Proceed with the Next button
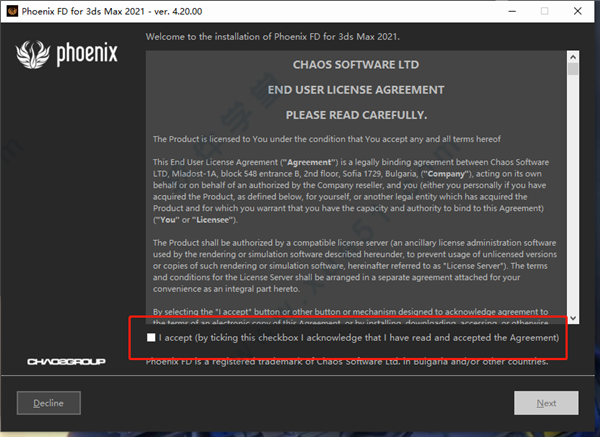This screenshot has height=437, width=600. (546, 403)
